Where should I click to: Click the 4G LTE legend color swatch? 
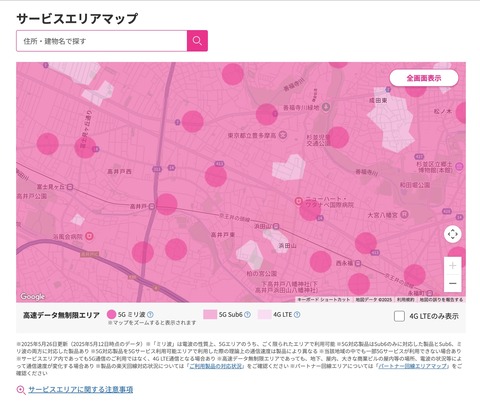(264, 314)
